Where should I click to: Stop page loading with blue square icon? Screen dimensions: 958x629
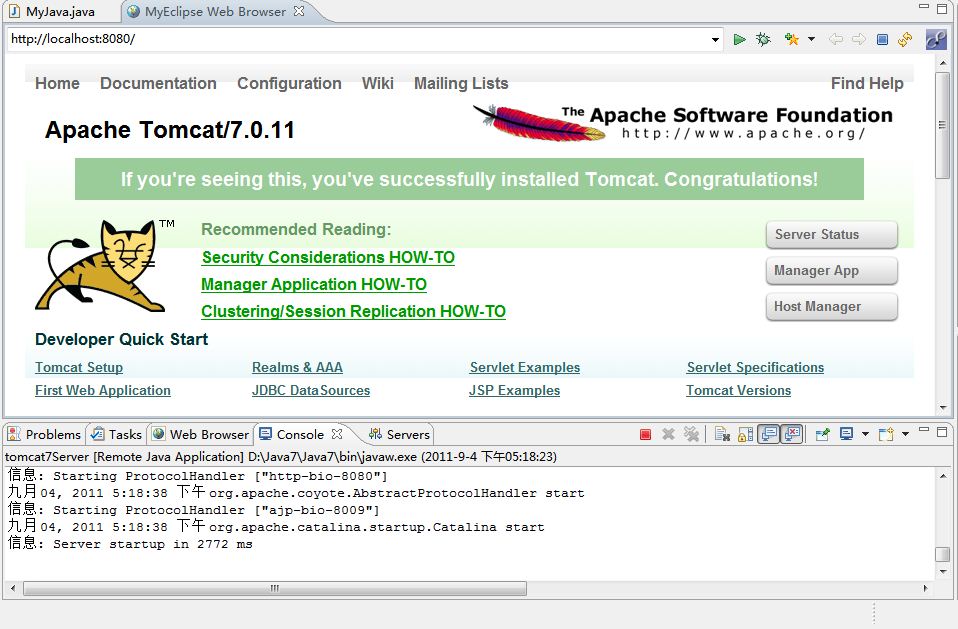[x=882, y=40]
